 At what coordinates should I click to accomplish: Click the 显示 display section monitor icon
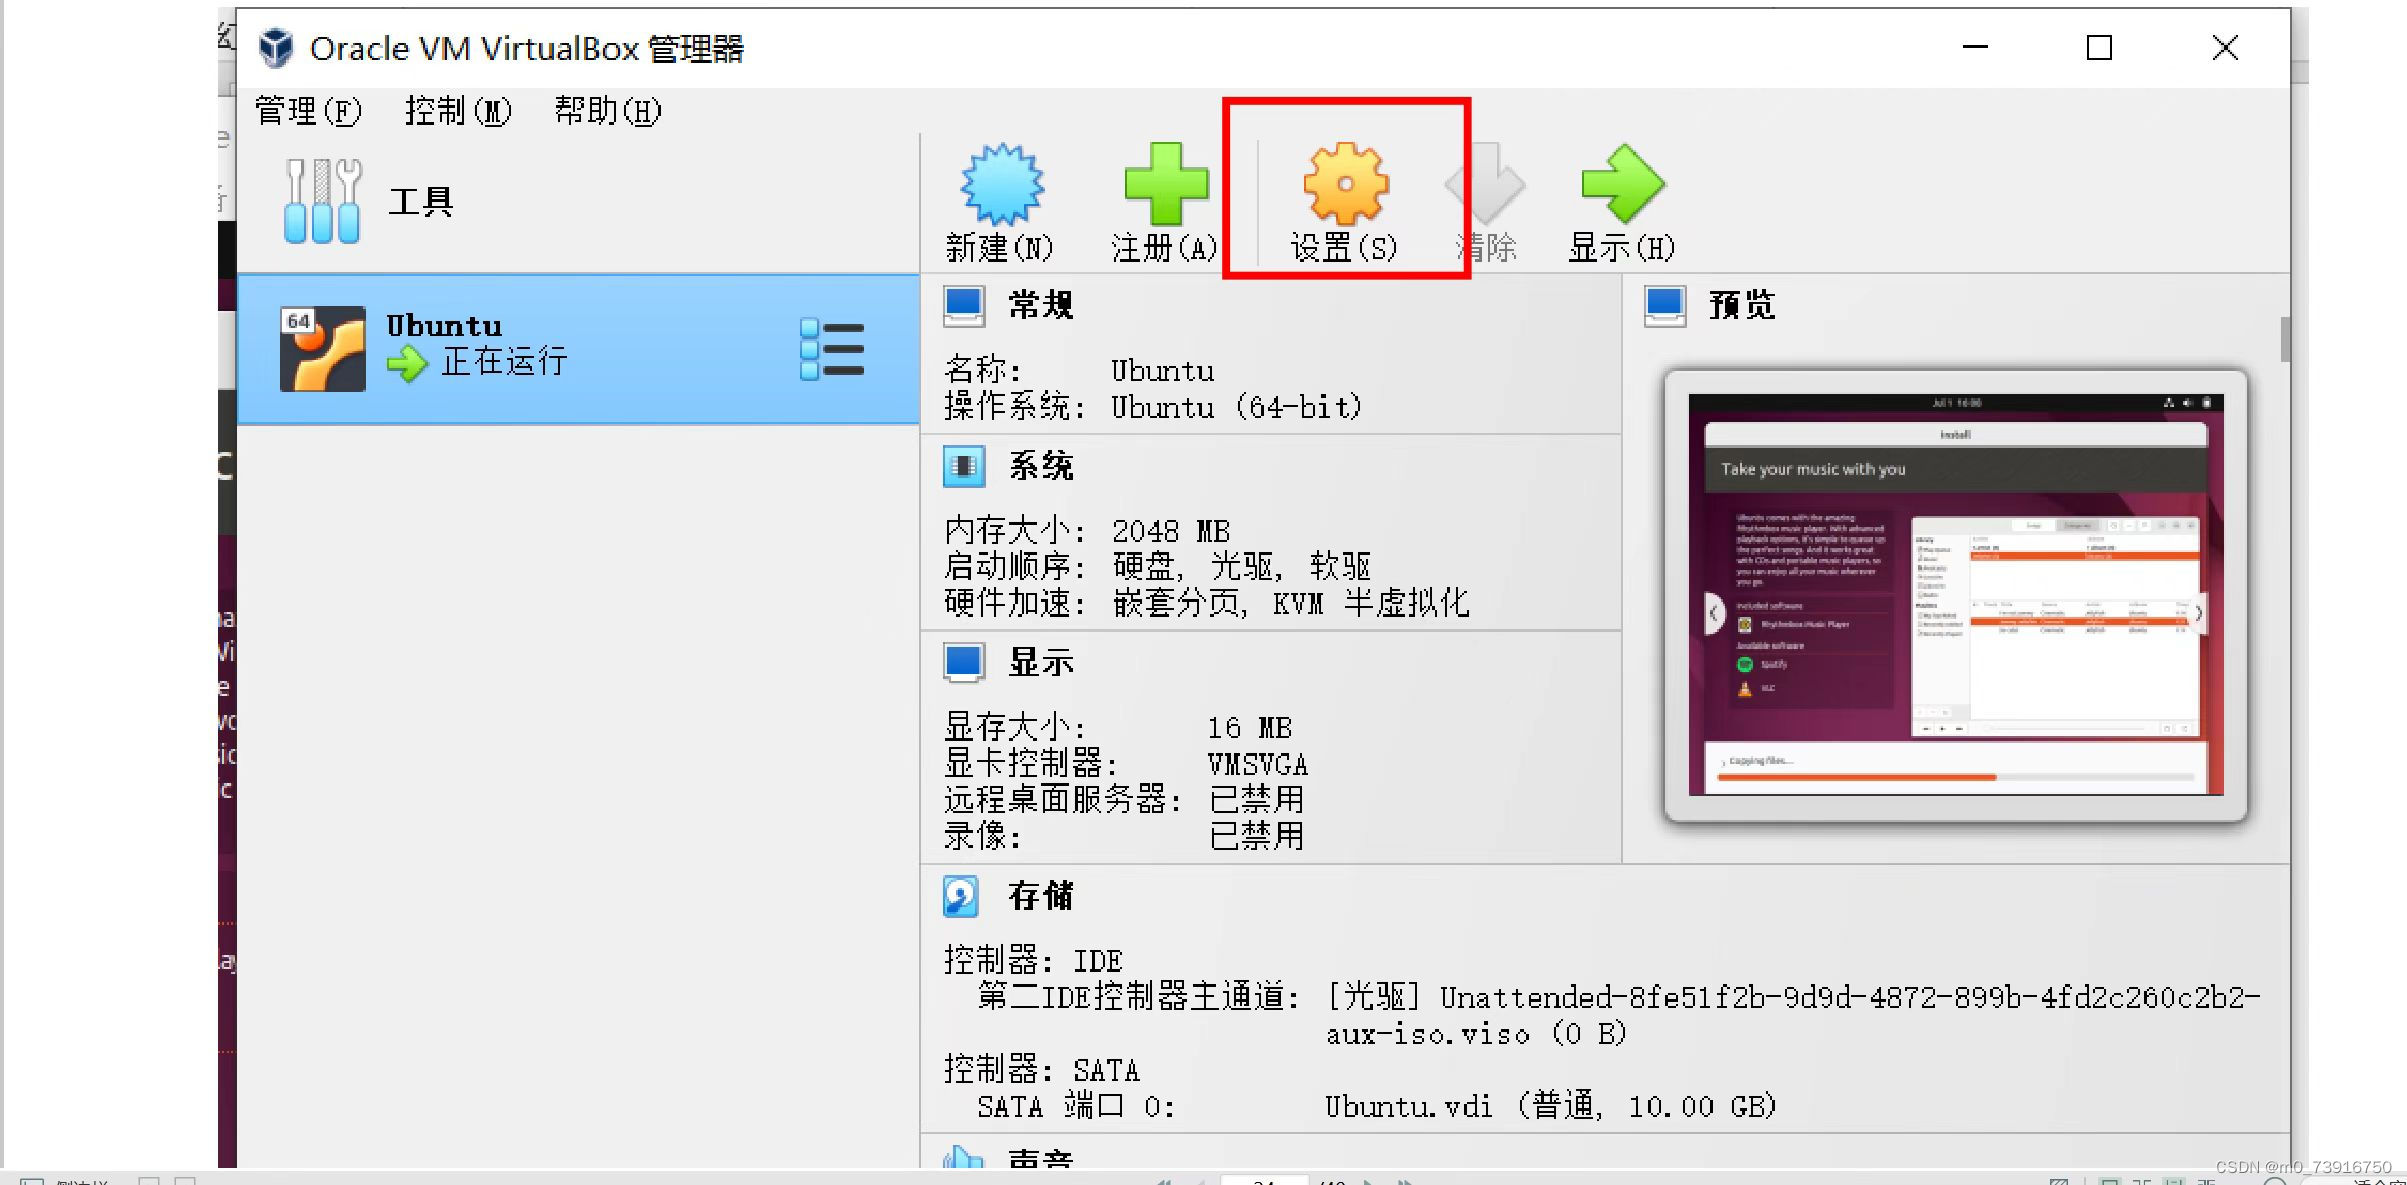pyautogui.click(x=963, y=661)
